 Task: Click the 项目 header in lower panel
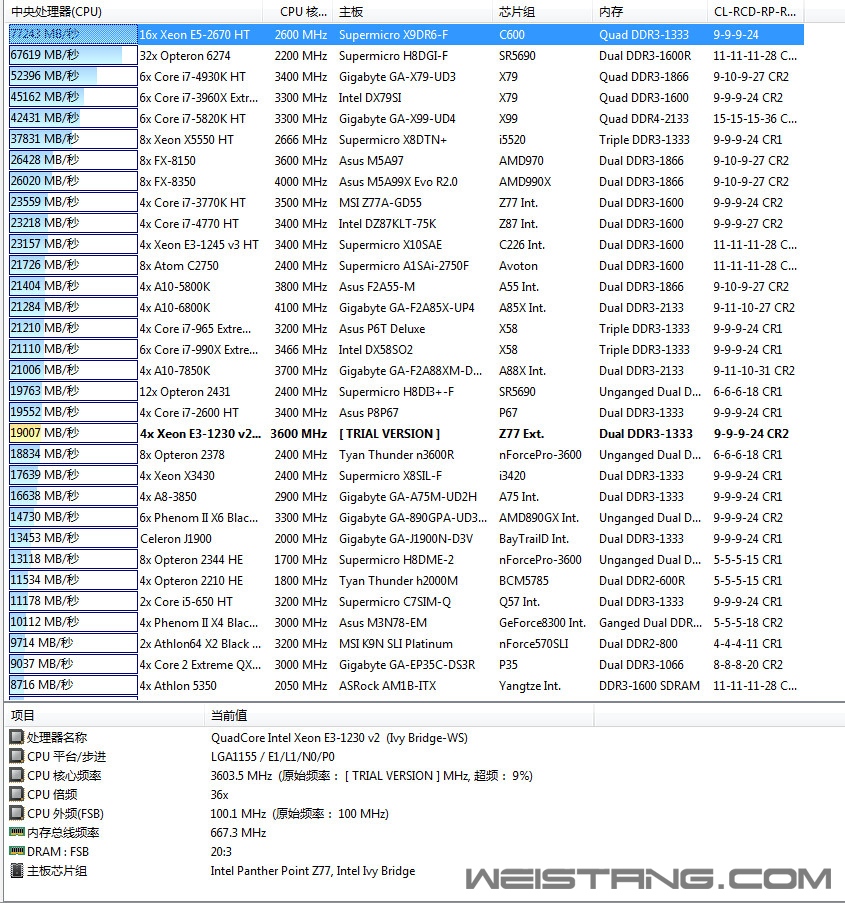pos(23,715)
